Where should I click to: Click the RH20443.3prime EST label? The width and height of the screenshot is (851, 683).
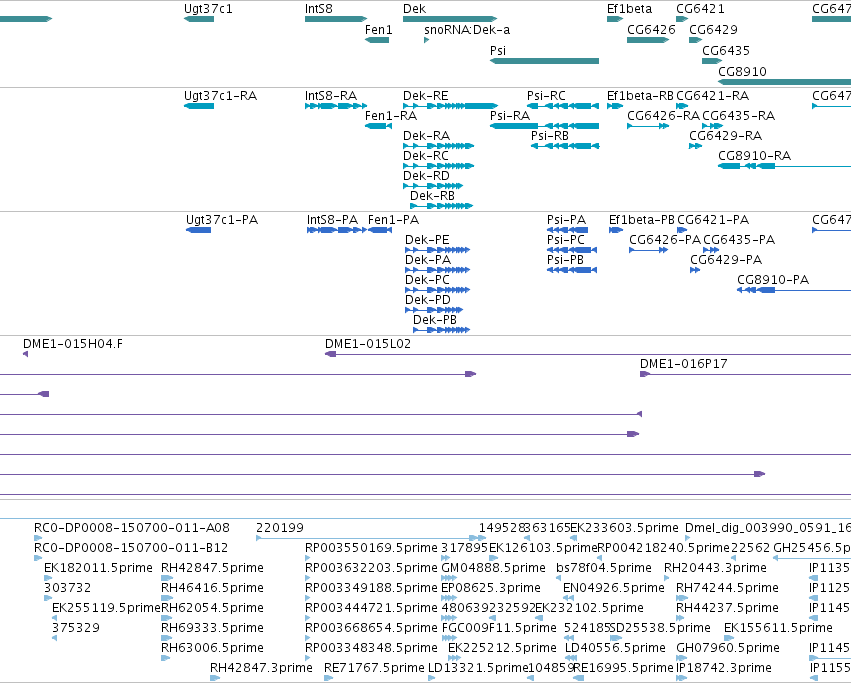[716, 568]
